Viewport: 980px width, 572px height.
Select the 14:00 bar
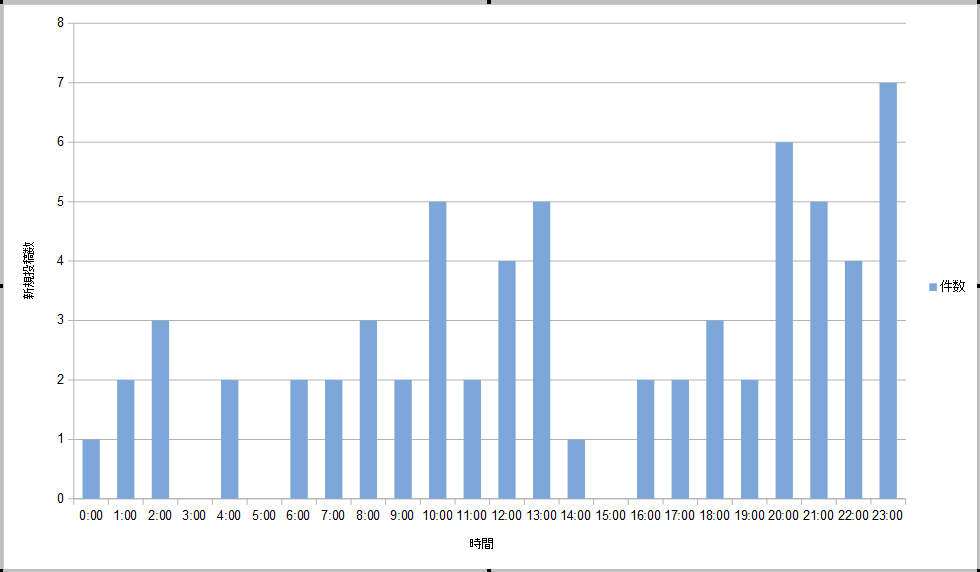point(576,469)
